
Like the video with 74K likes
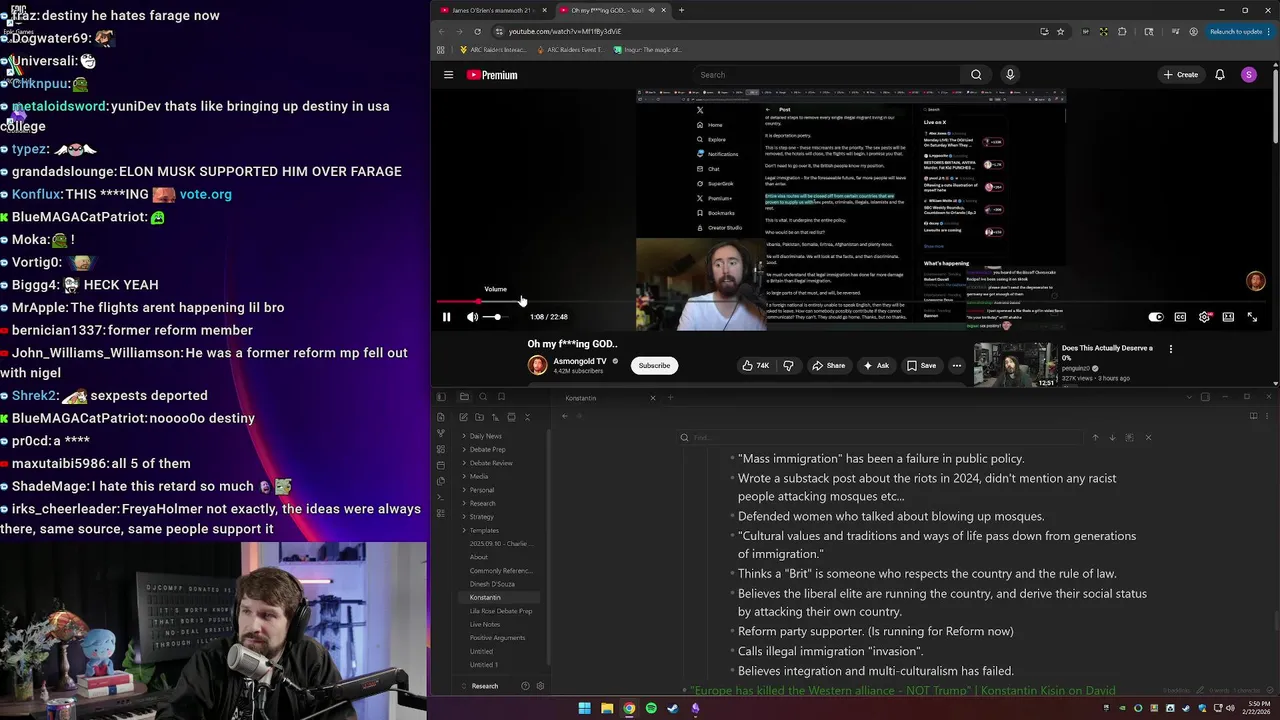(x=756, y=366)
